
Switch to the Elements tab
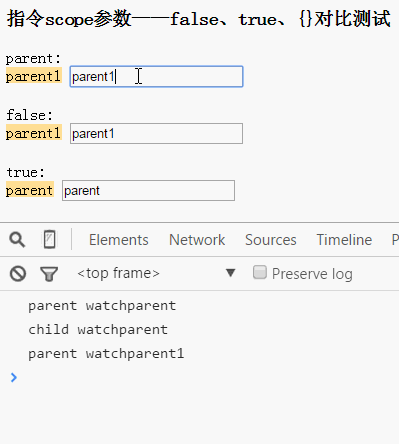(x=119, y=240)
